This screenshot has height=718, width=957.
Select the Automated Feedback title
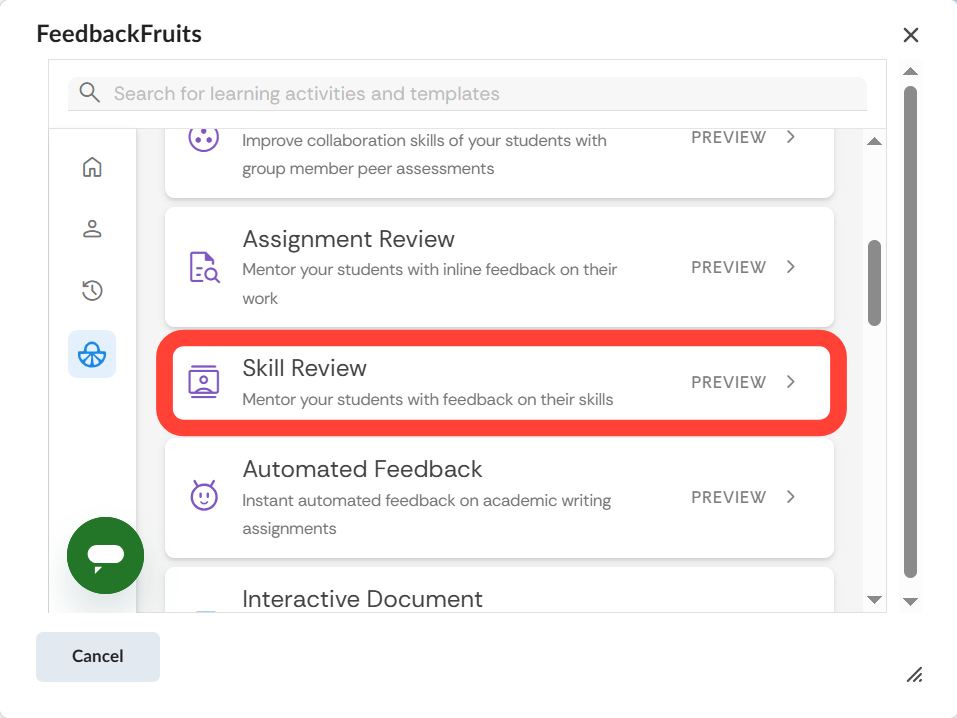362,469
